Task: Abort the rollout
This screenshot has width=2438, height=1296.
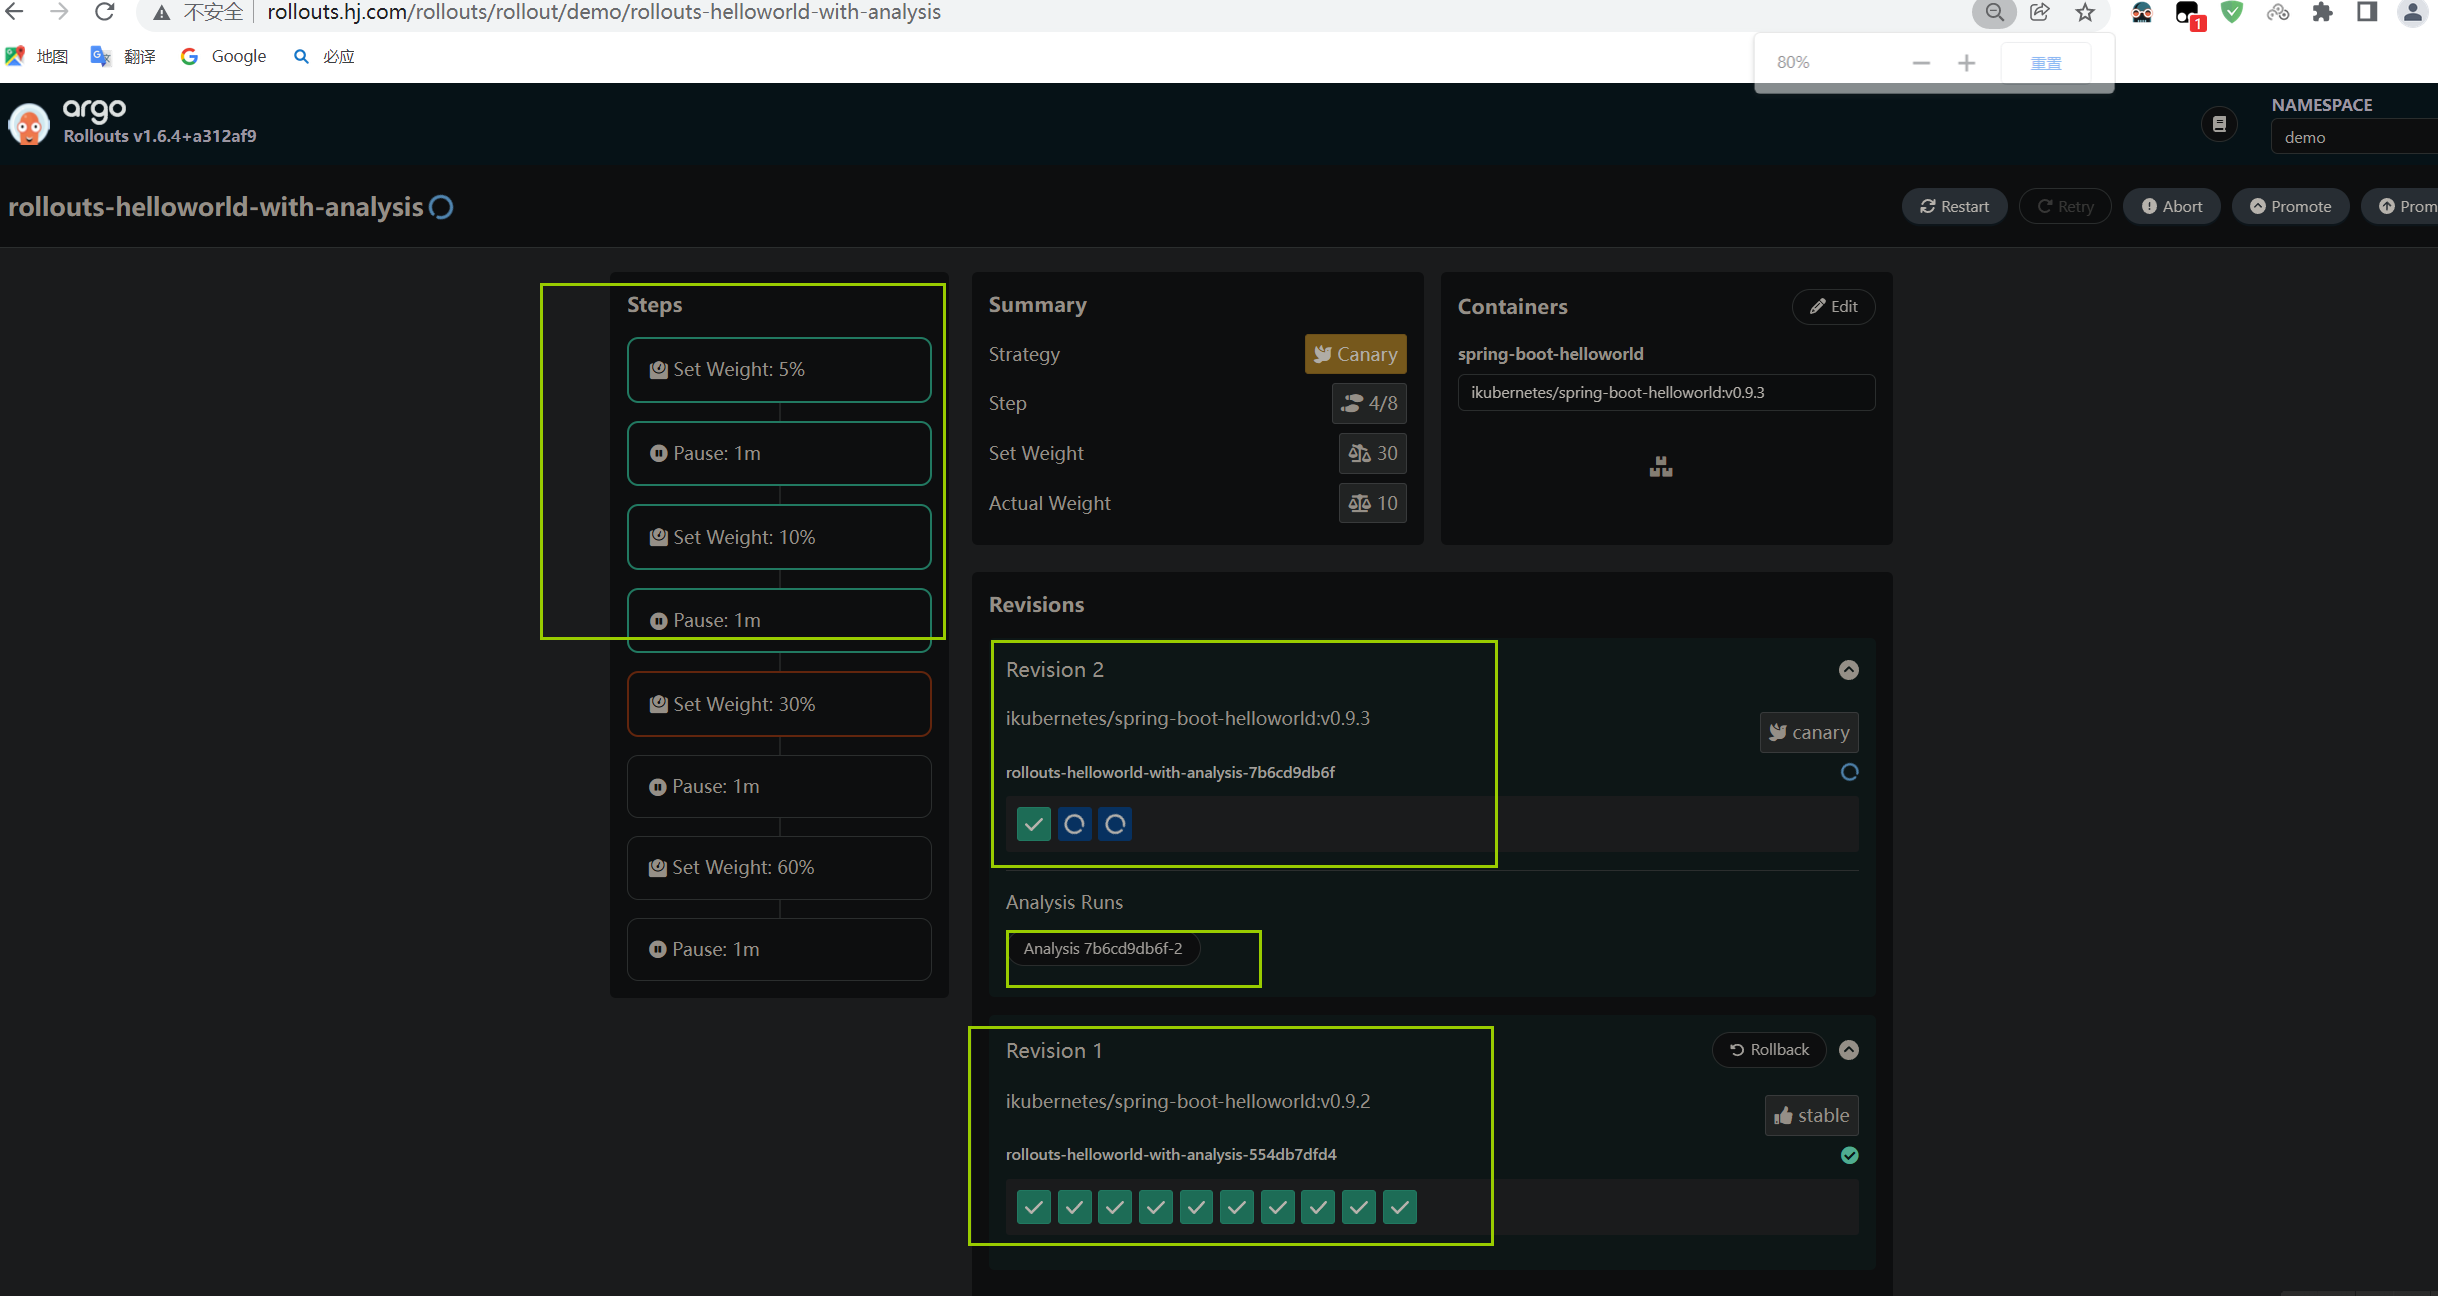Action: [2172, 206]
